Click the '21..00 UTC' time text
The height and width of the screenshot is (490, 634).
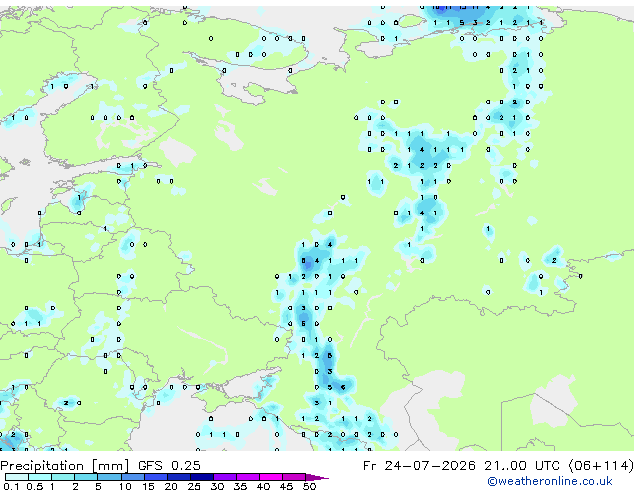coord(524,466)
